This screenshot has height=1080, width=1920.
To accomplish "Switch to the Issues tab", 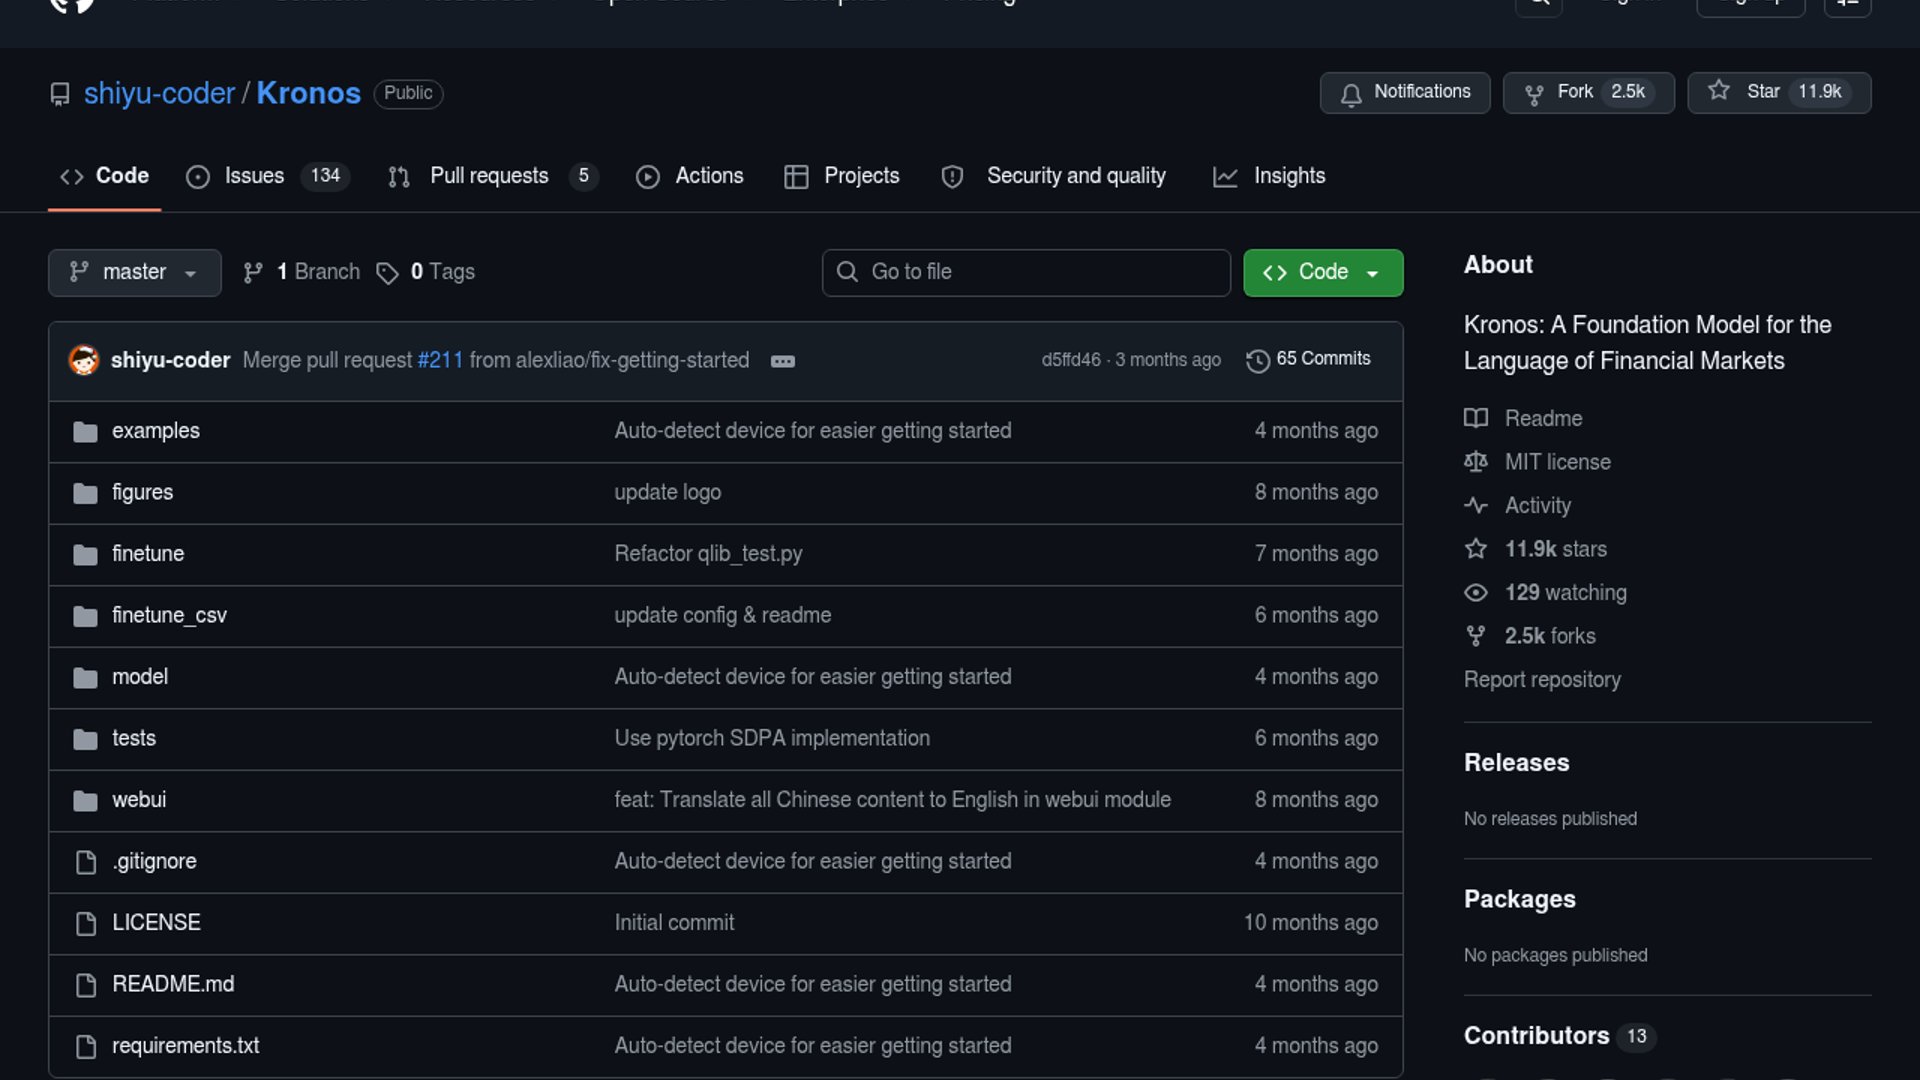I will pos(253,176).
